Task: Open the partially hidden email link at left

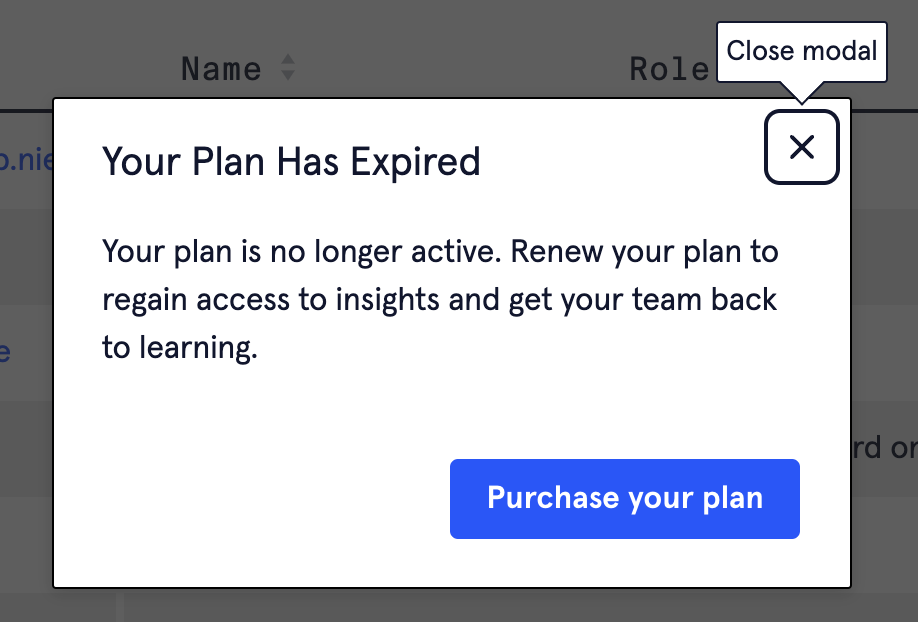Action: (x=26, y=160)
